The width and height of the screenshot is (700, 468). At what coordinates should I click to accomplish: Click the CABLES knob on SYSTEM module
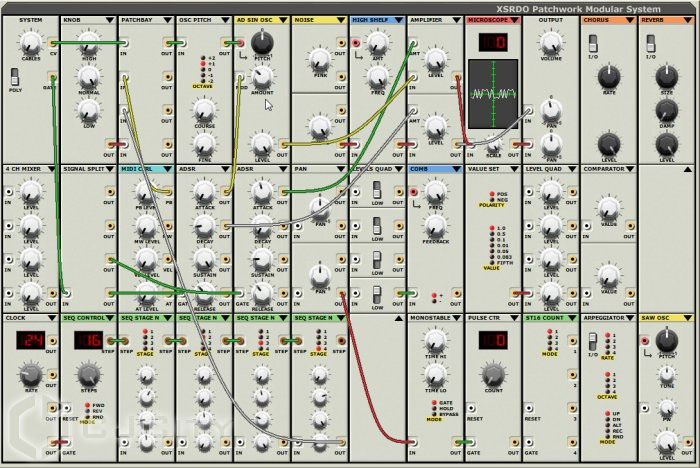click(30, 43)
